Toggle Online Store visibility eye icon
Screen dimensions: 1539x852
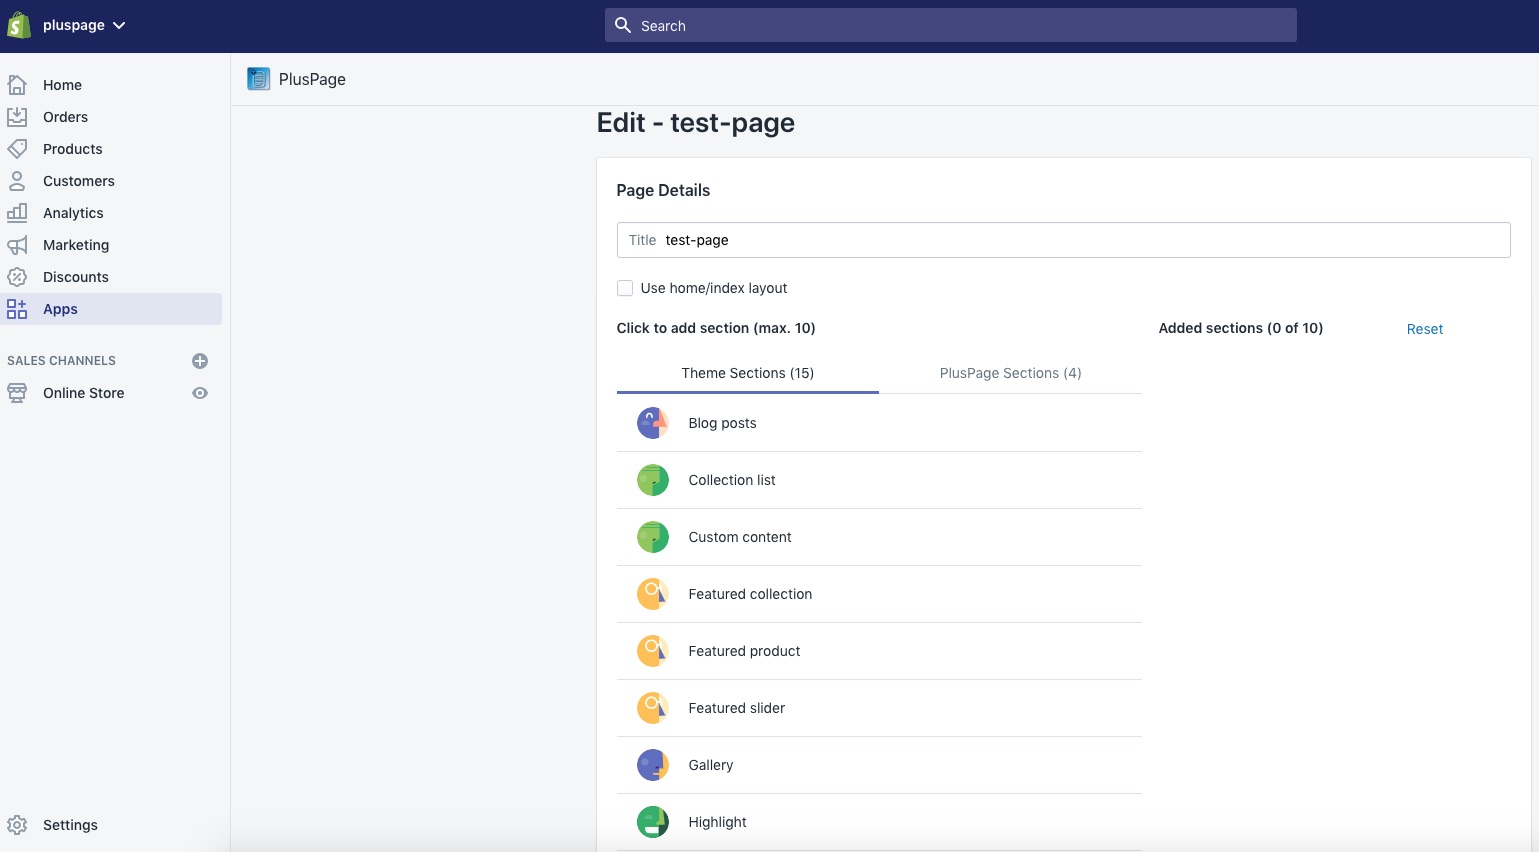click(200, 393)
